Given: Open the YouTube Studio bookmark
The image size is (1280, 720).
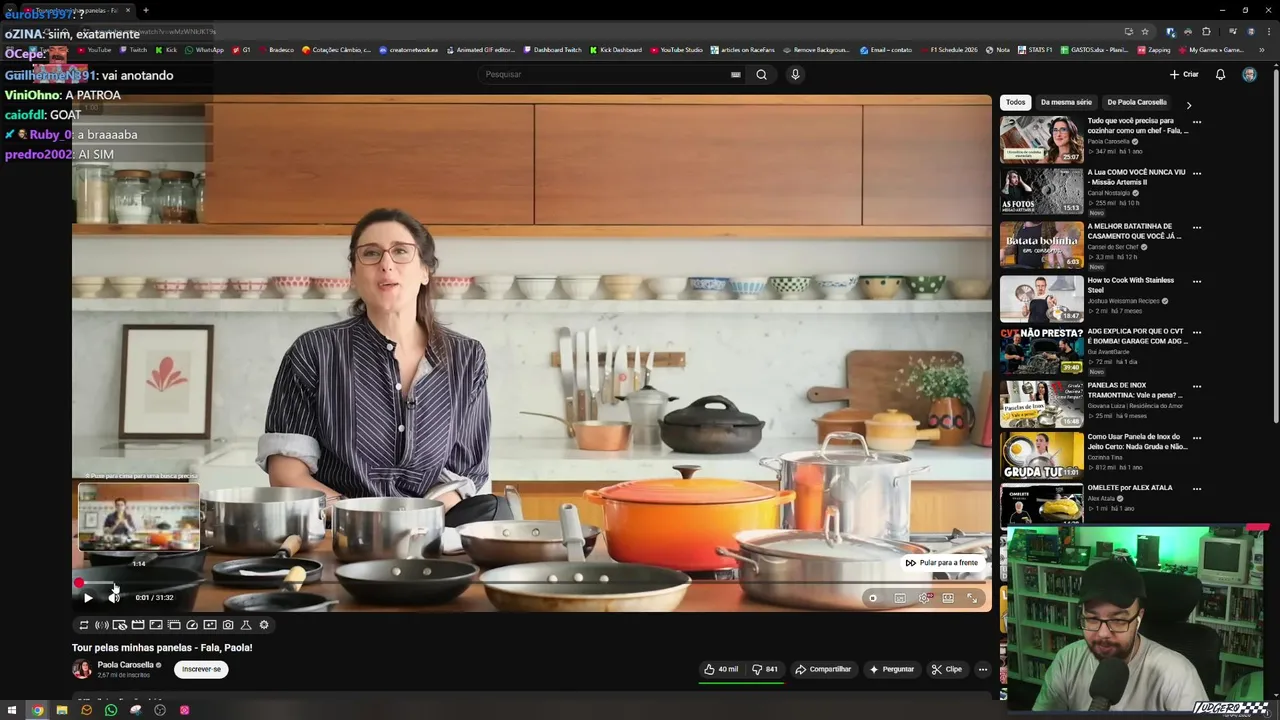Looking at the screenshot, I should click(676, 50).
